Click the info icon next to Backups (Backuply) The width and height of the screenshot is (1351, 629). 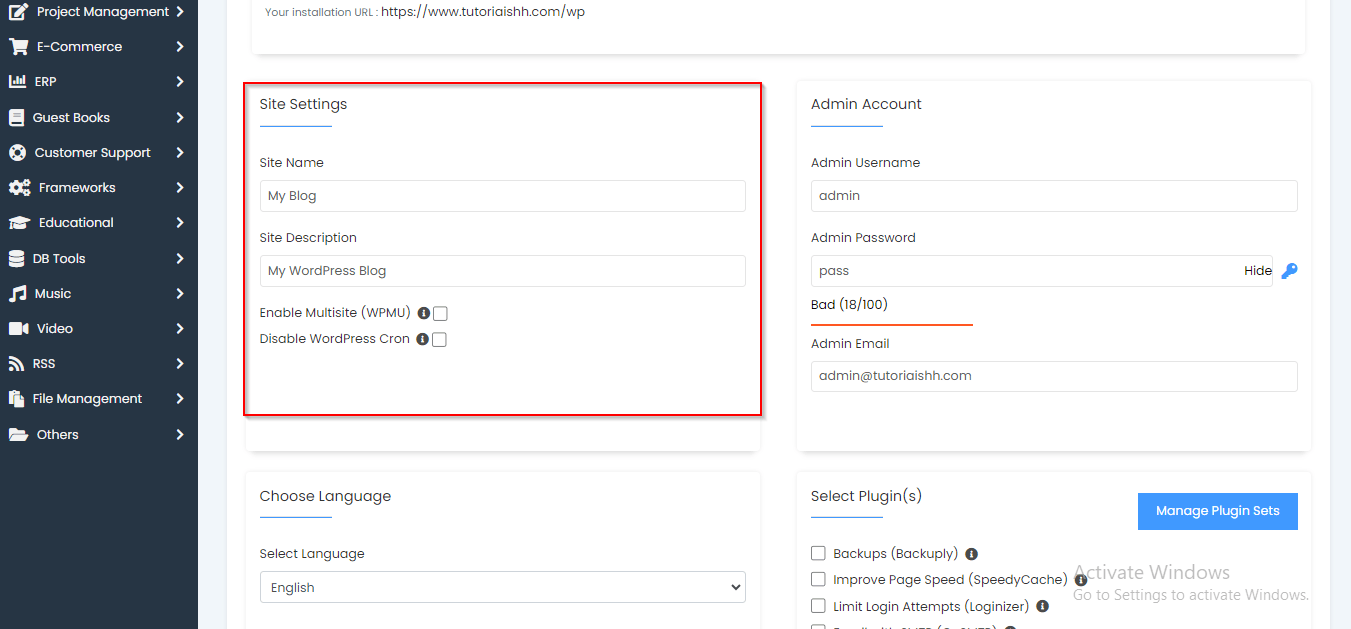pyautogui.click(x=971, y=554)
